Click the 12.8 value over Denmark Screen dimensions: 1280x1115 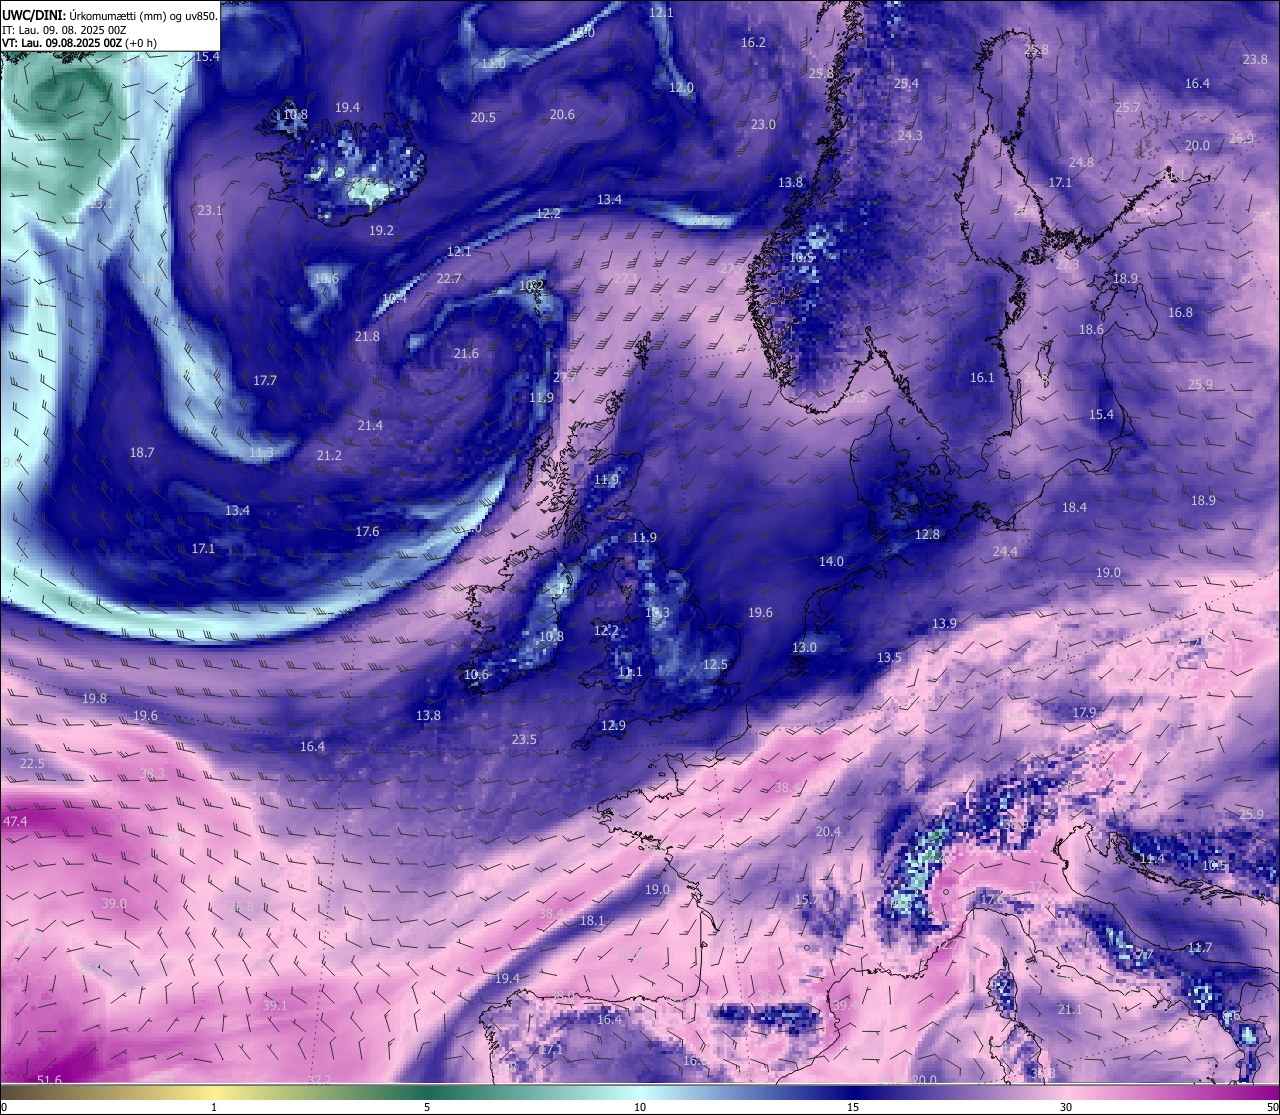927,535
